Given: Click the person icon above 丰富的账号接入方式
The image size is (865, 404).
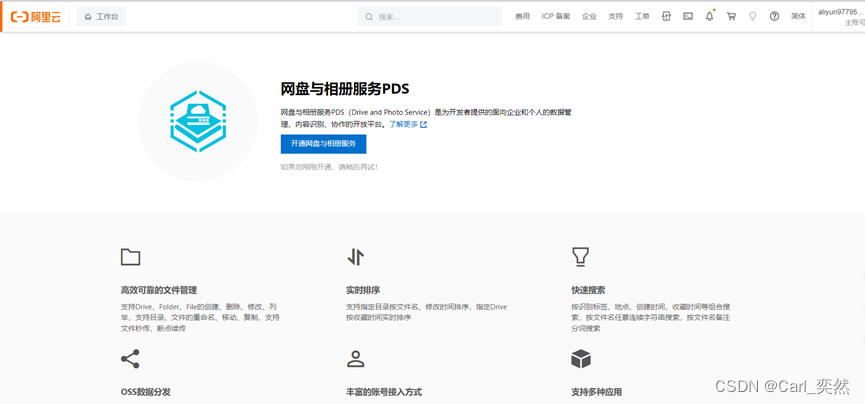Looking at the screenshot, I should (356, 359).
